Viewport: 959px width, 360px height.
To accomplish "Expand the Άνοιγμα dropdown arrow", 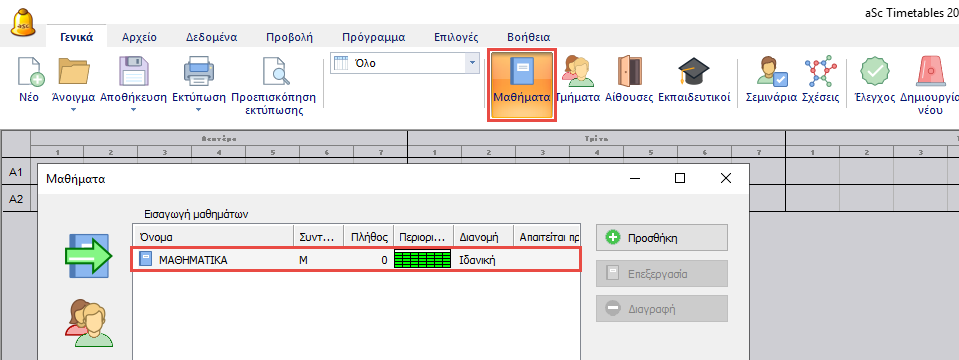I will [x=73, y=111].
